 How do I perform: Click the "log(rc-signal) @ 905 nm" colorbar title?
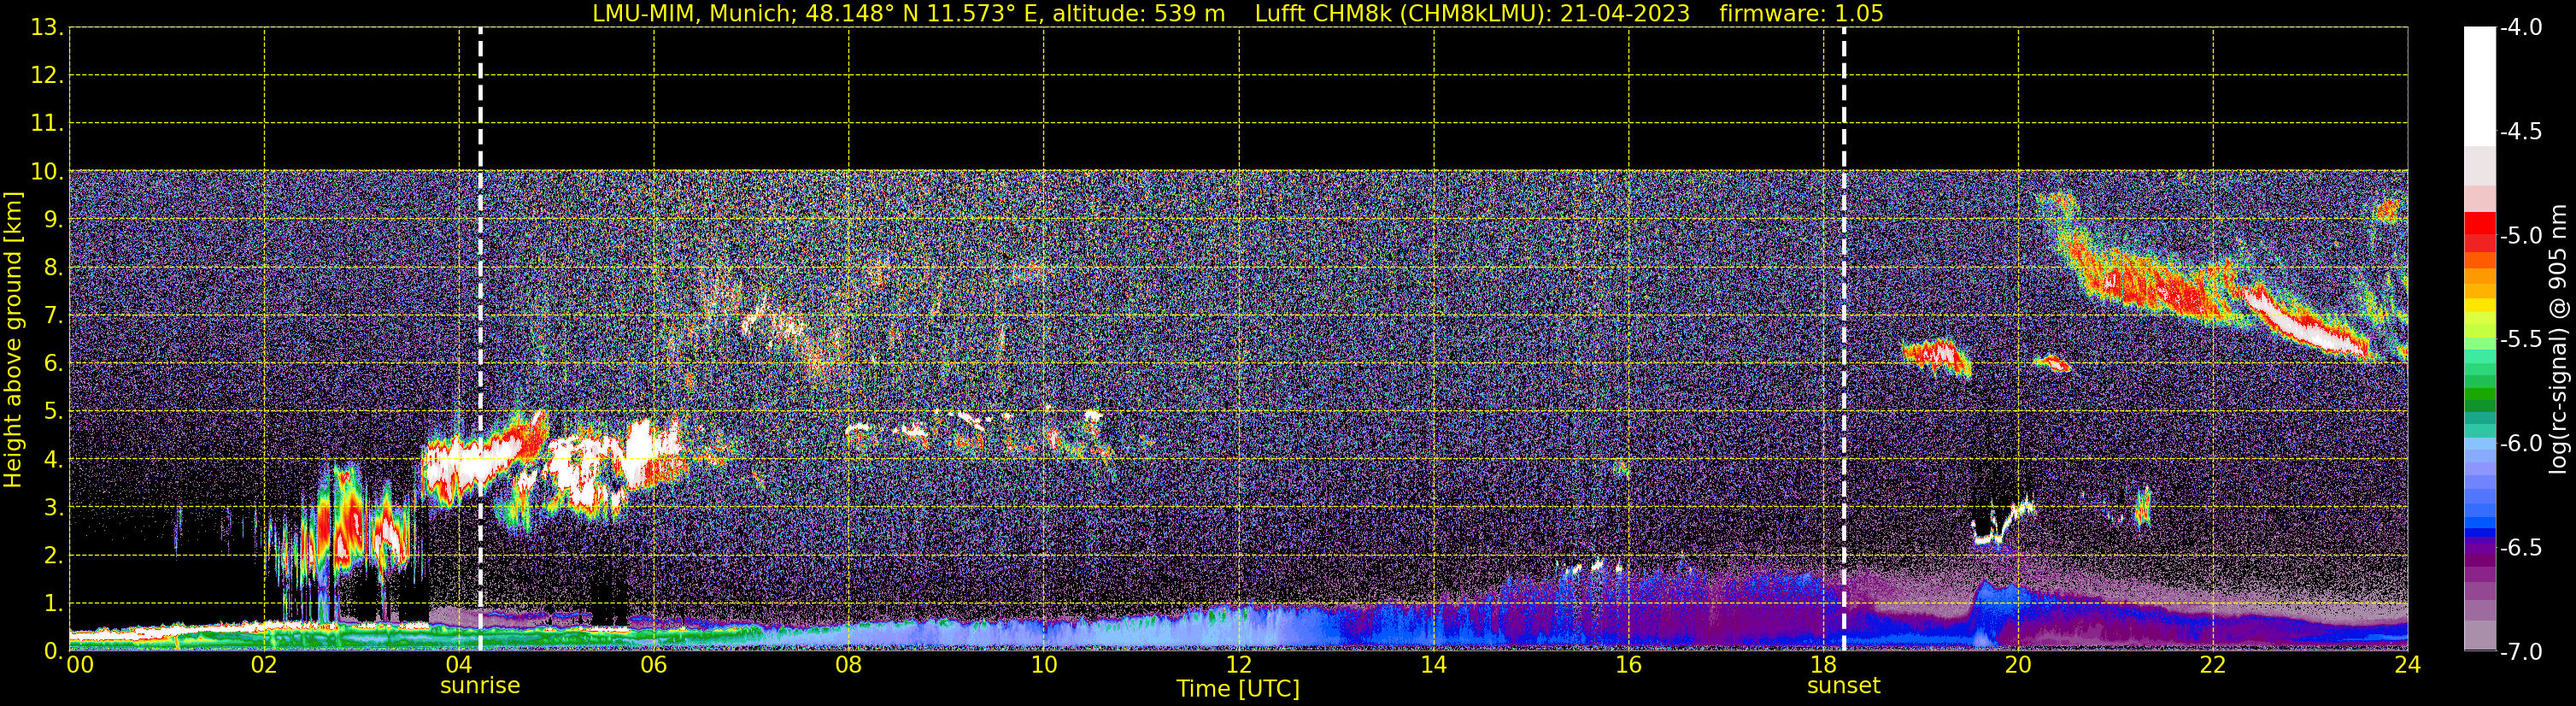[2558, 339]
